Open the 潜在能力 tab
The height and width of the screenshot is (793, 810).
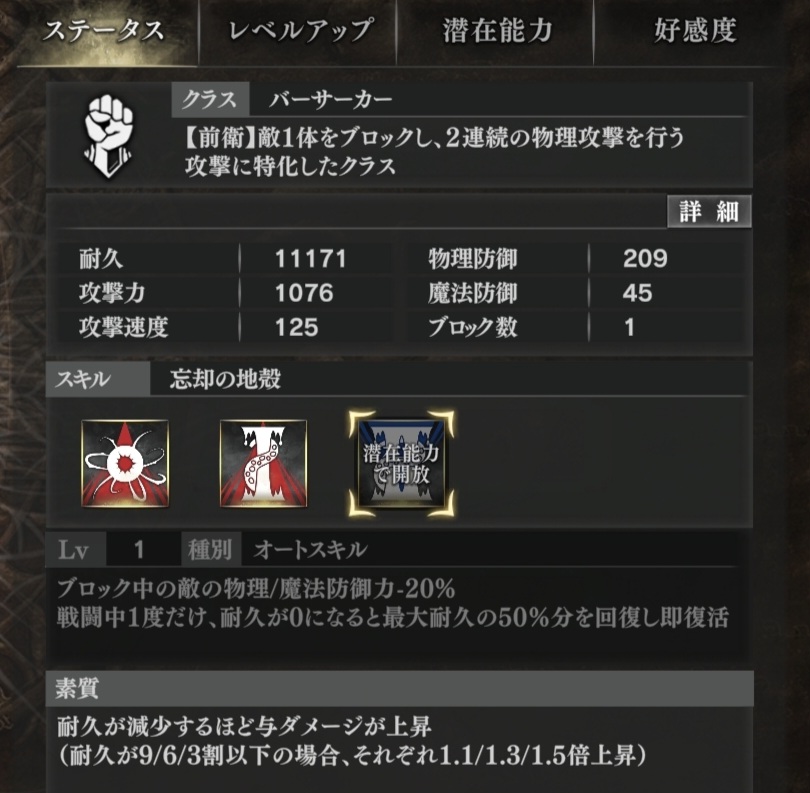[496, 30]
